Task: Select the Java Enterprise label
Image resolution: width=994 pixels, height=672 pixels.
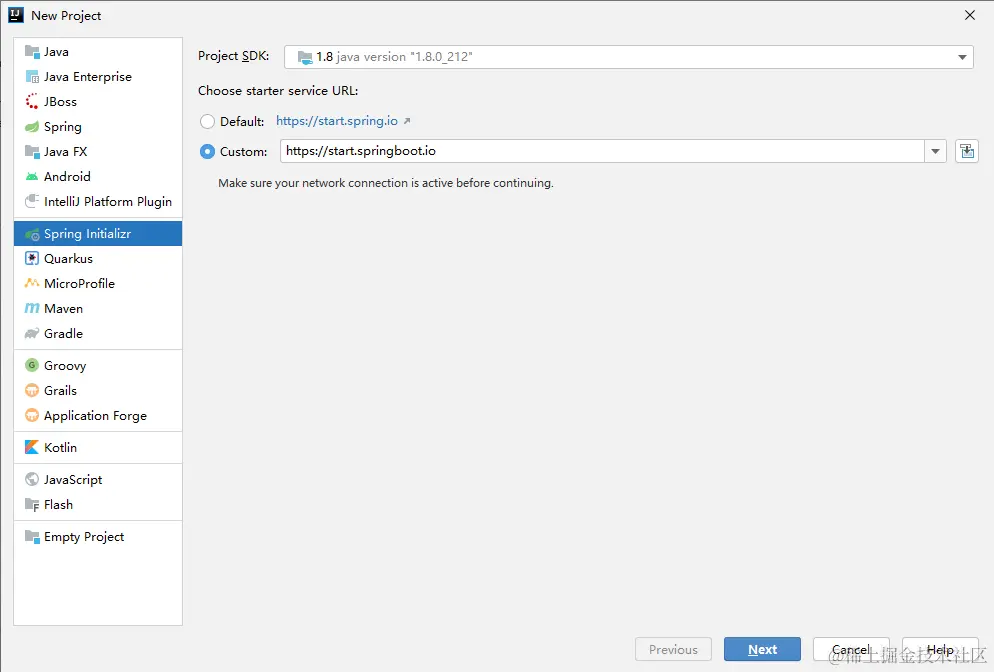Action: (x=87, y=77)
